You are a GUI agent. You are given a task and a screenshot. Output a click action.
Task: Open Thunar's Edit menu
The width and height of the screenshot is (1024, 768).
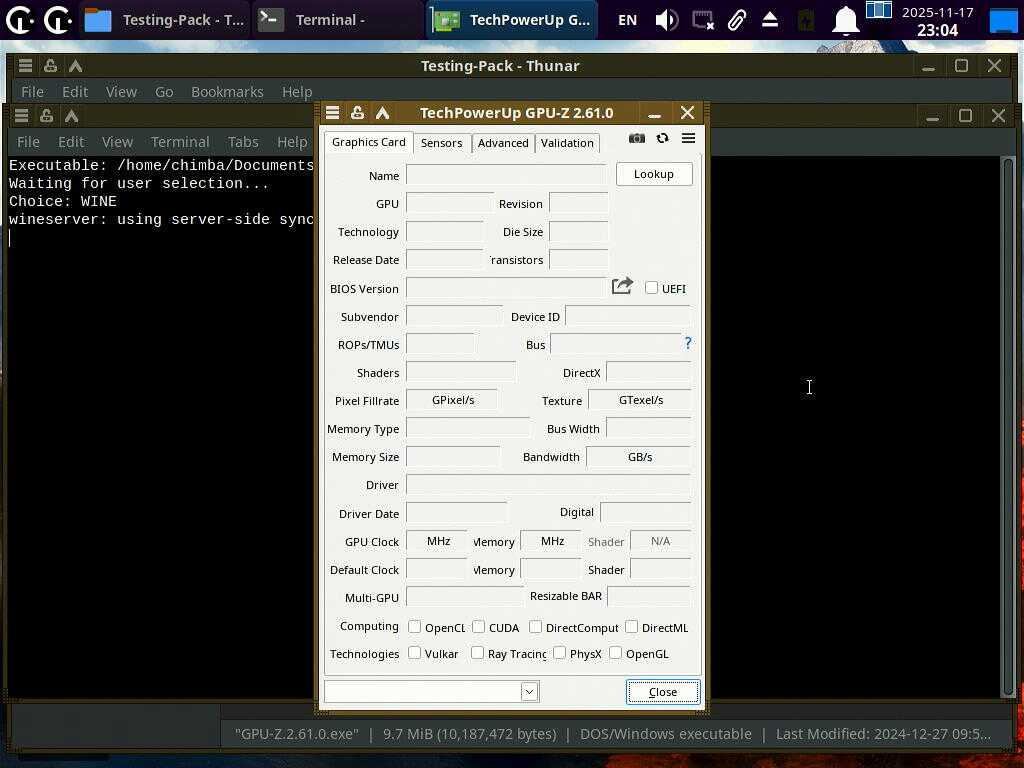[x=75, y=92]
